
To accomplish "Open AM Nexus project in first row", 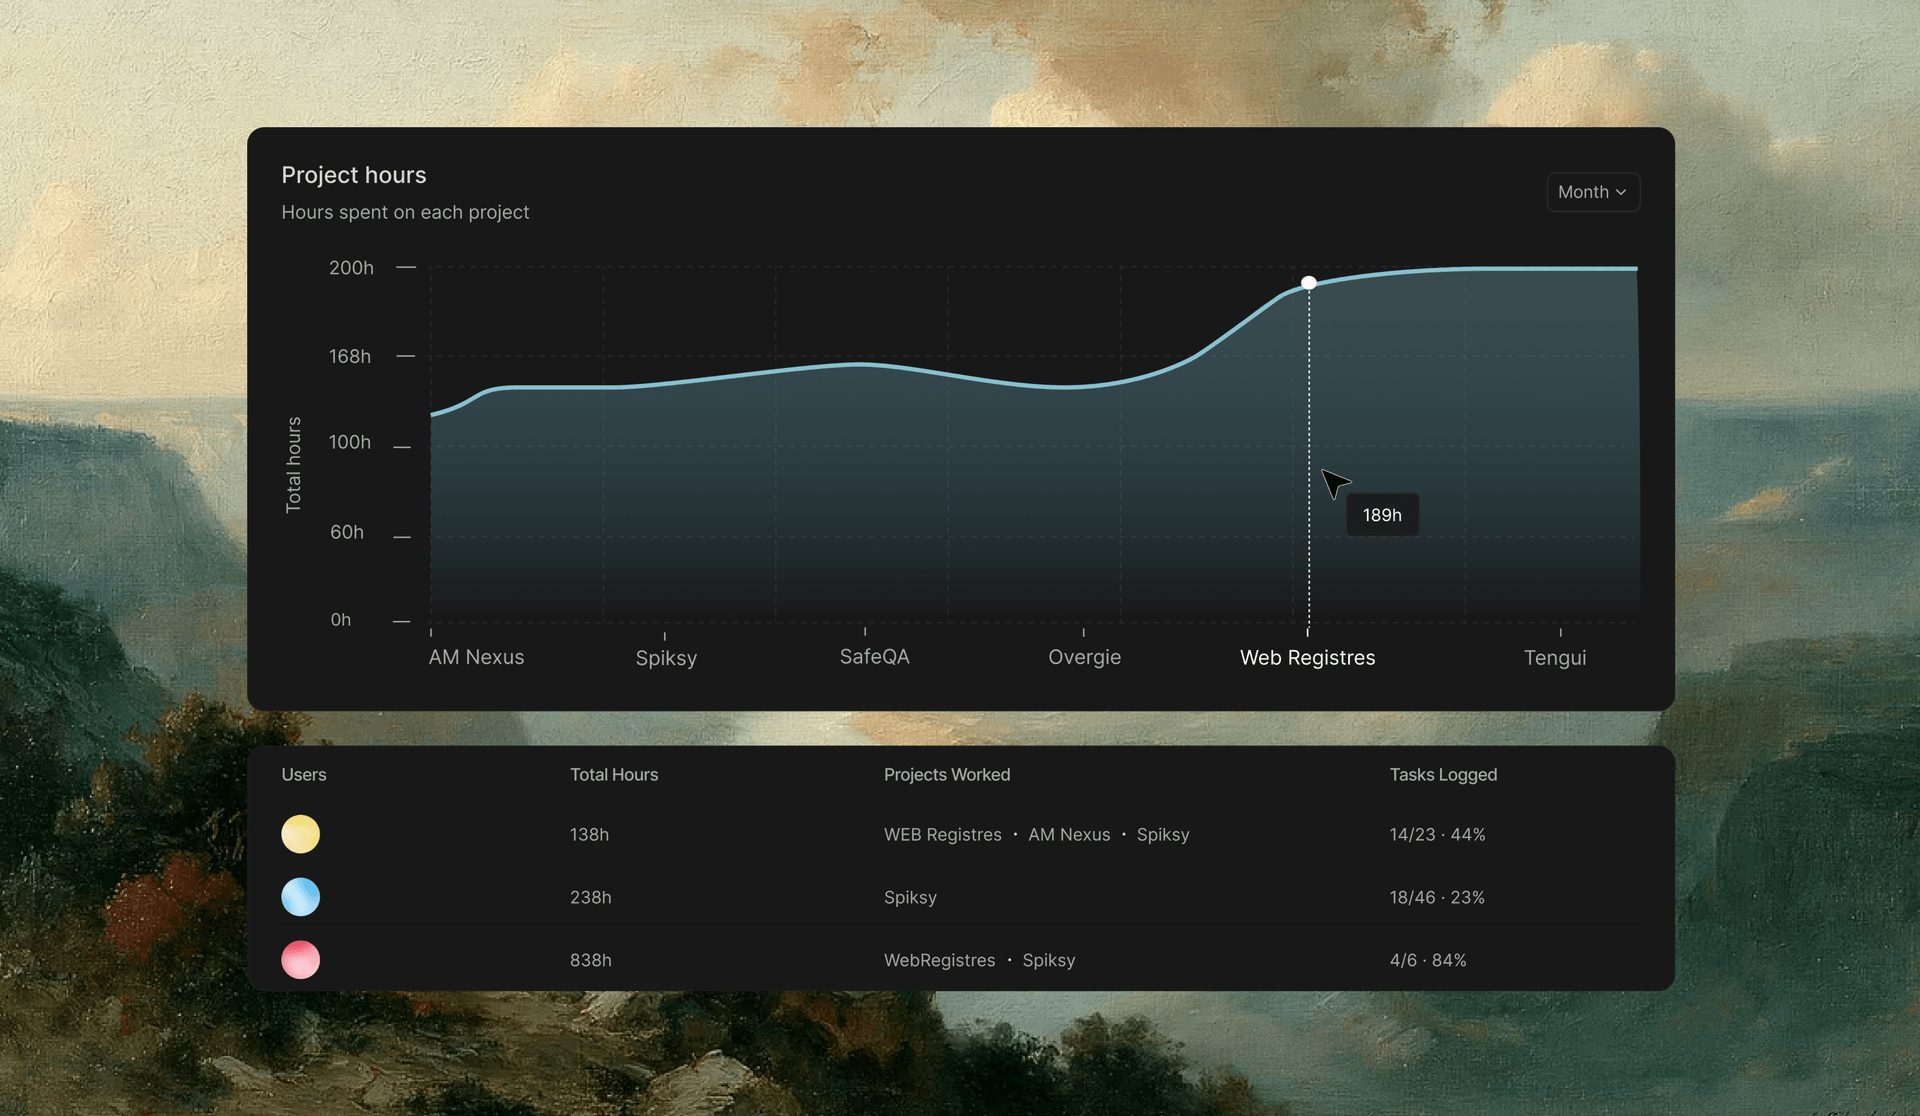I will click(x=1069, y=835).
